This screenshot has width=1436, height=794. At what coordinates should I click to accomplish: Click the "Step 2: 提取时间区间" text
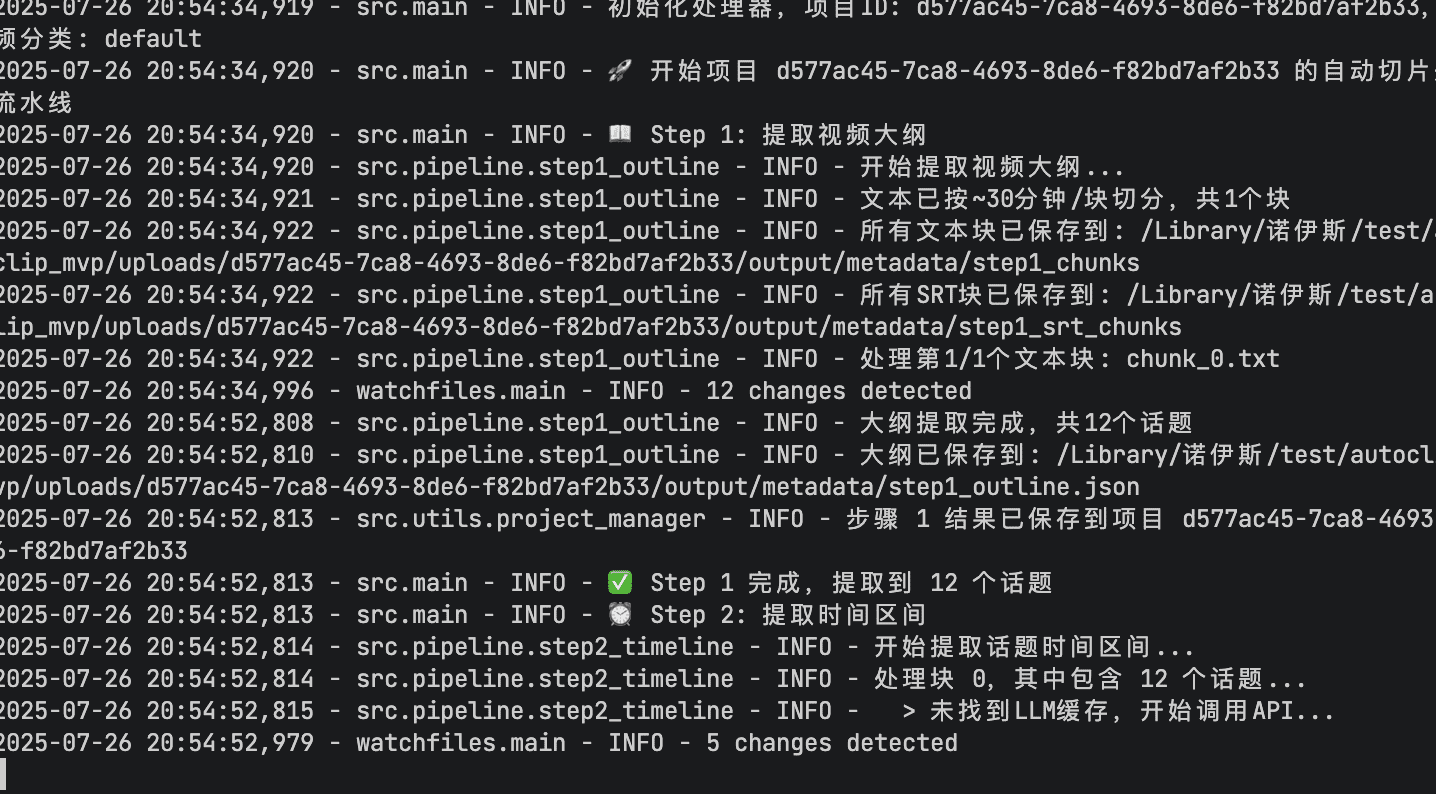tap(788, 615)
